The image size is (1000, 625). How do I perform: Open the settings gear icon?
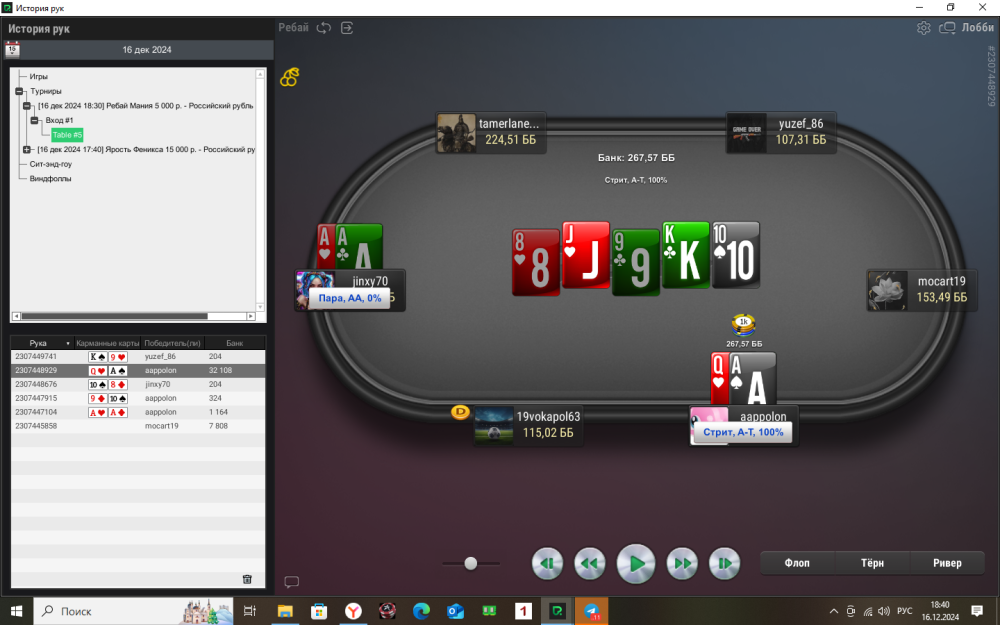[x=924, y=28]
